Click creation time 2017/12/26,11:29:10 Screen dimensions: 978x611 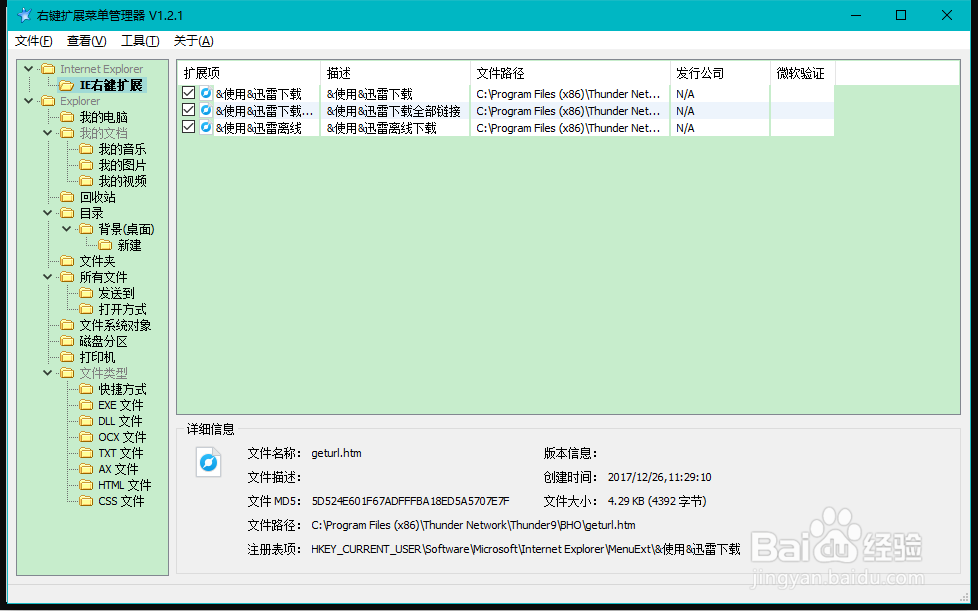click(659, 478)
